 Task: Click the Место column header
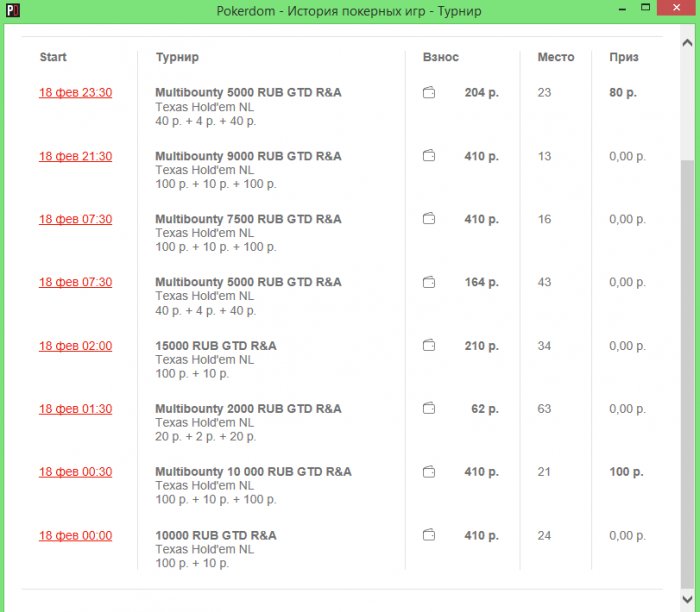tap(556, 57)
